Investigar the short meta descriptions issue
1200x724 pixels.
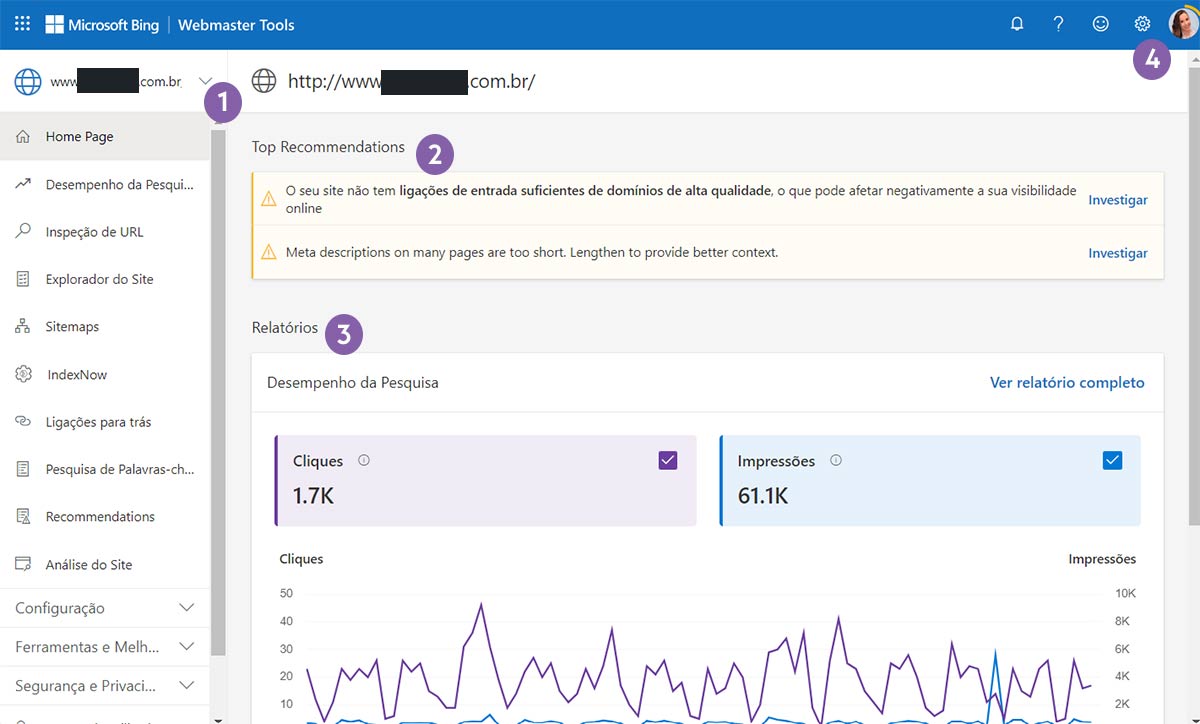coord(1118,253)
